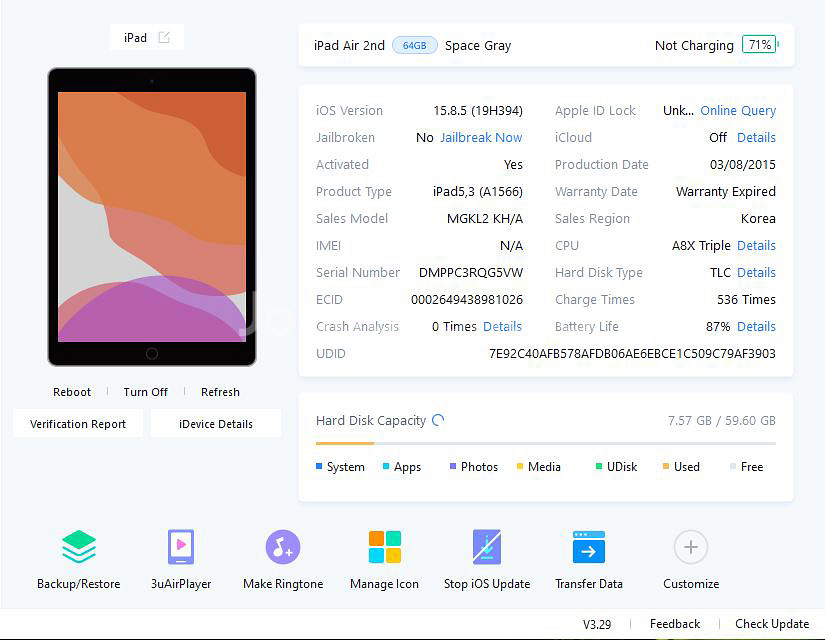Screen dimensions: 825x640
Task: Click the hard disk capacity usage bar
Action: click(545, 443)
